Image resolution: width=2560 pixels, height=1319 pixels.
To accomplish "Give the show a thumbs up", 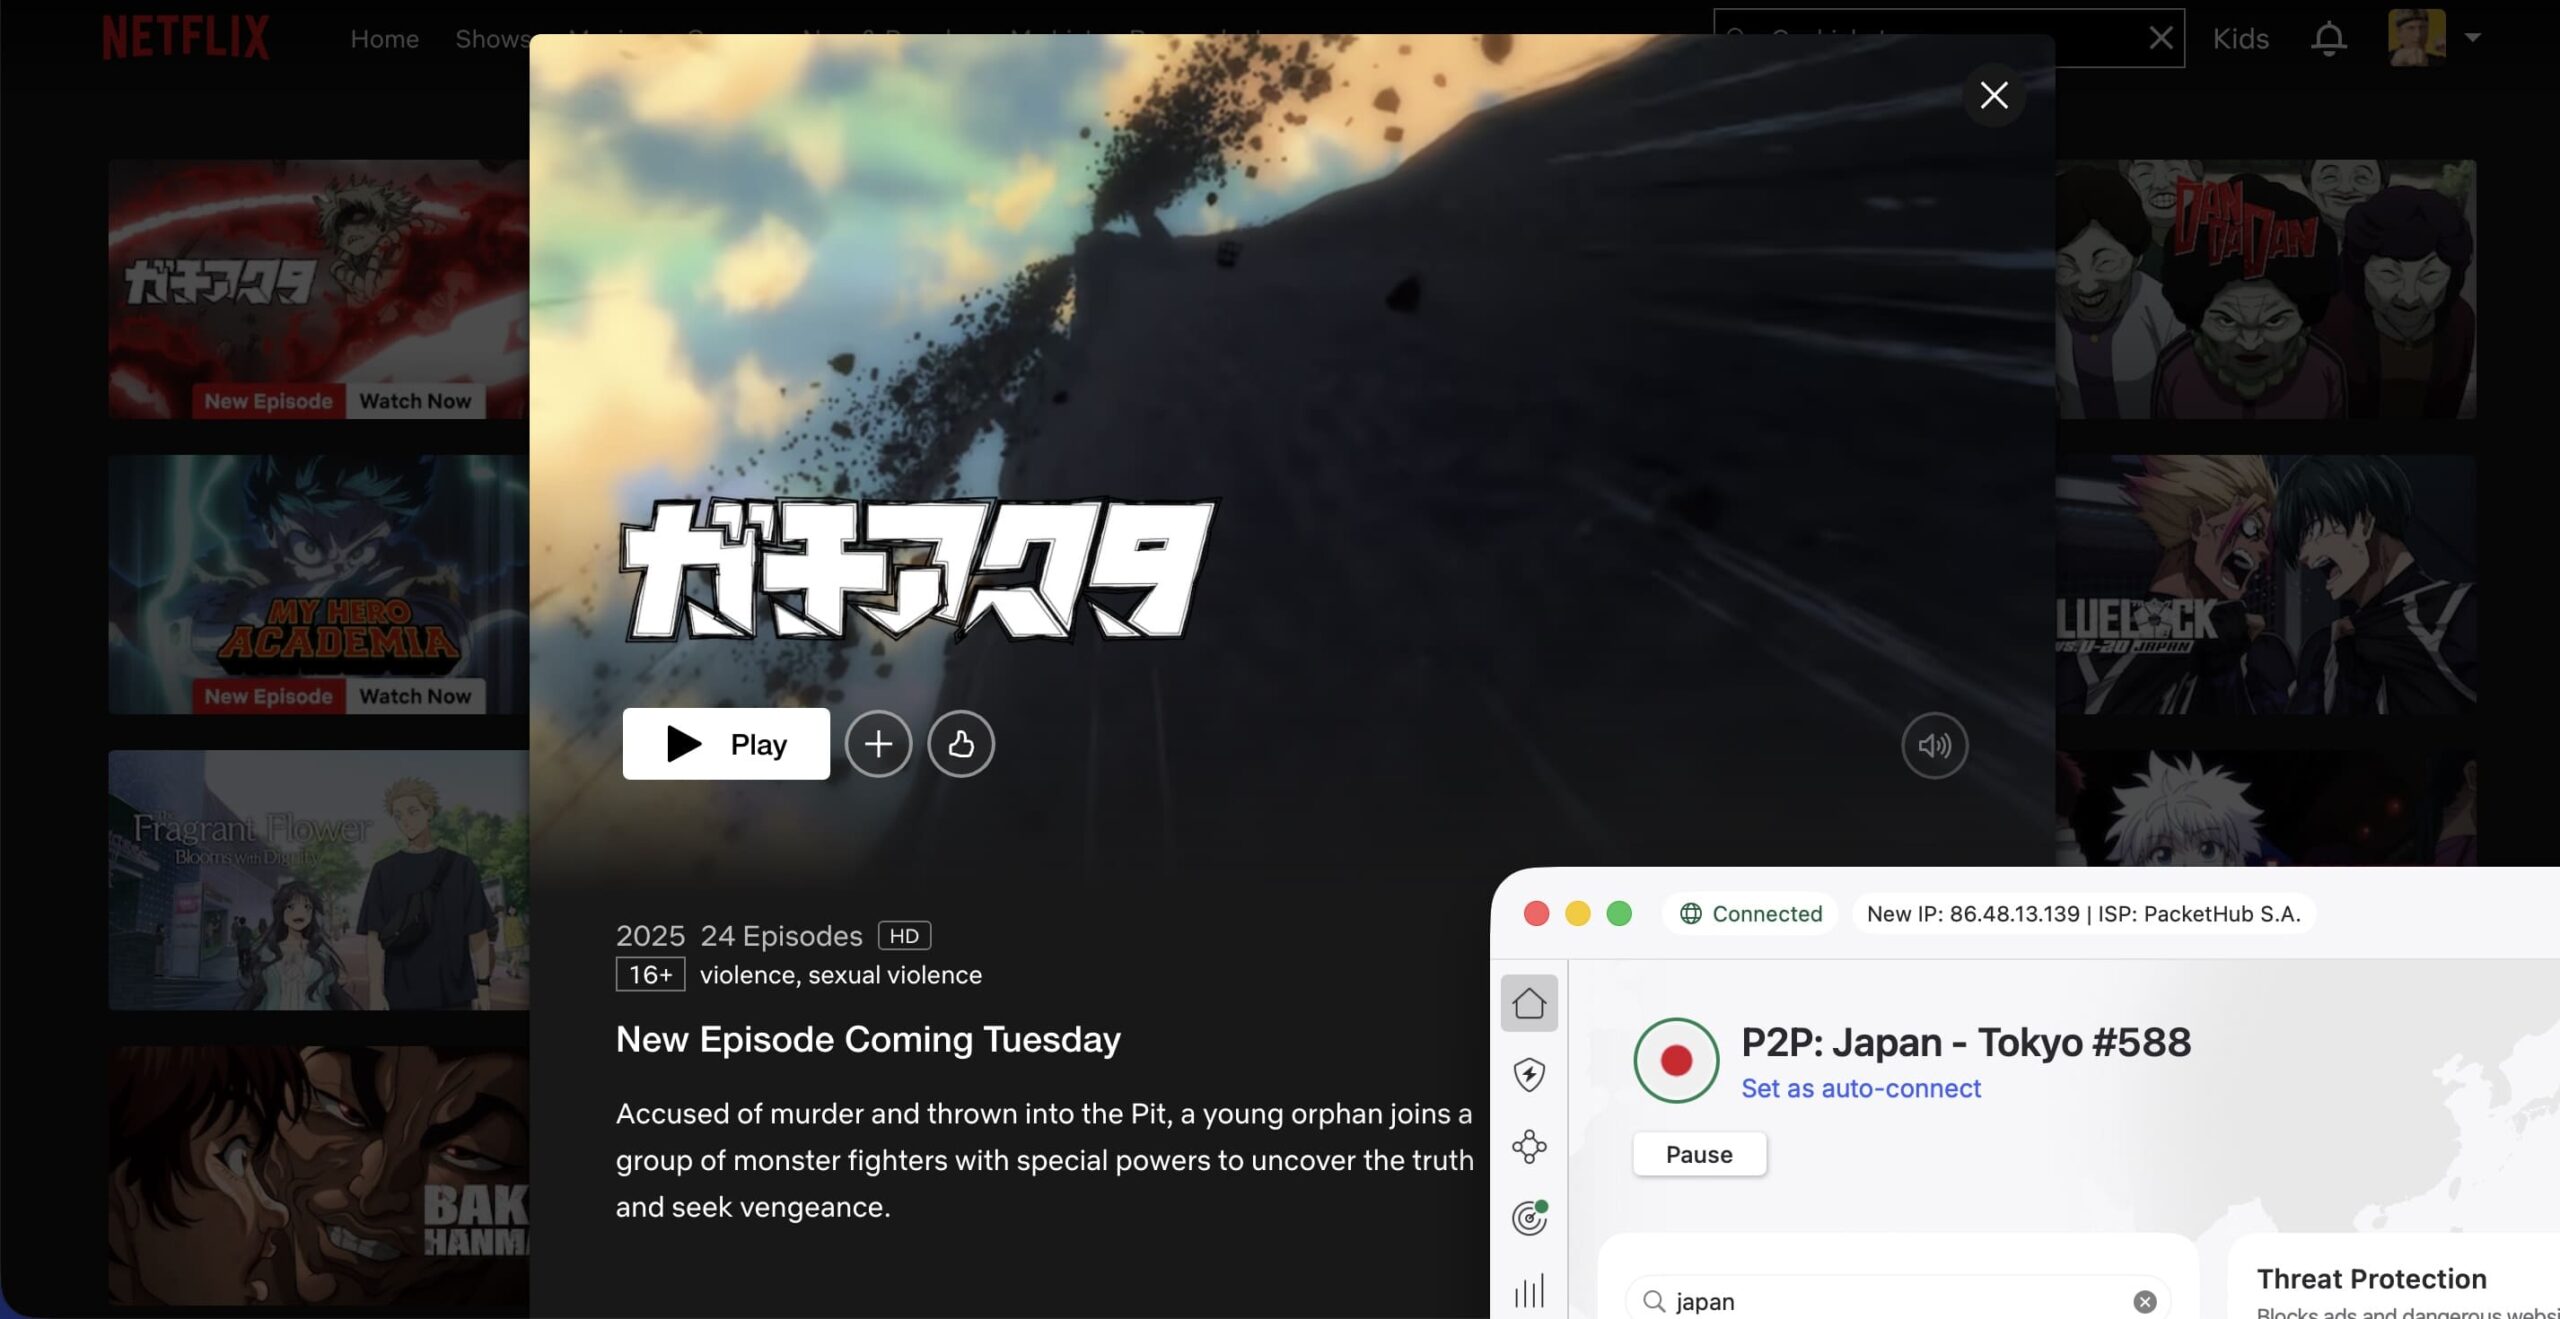I will [x=961, y=743].
